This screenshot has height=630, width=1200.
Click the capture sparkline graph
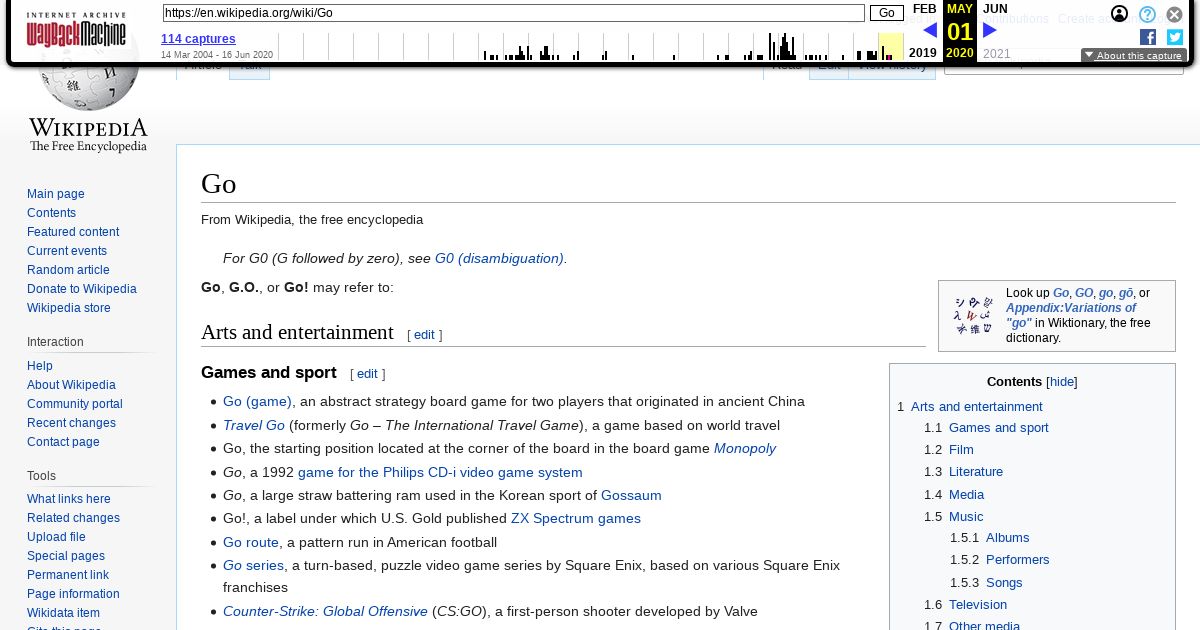(x=590, y=46)
